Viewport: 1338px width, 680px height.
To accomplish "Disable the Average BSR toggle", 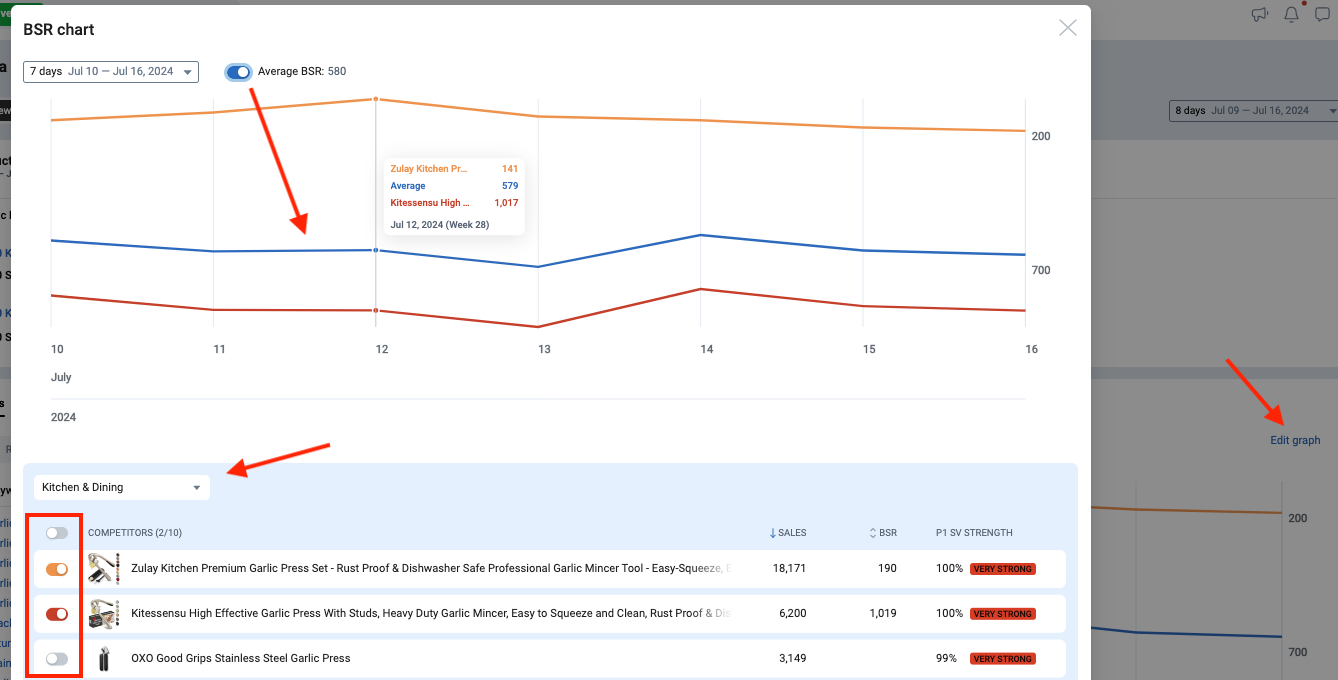I will point(238,71).
